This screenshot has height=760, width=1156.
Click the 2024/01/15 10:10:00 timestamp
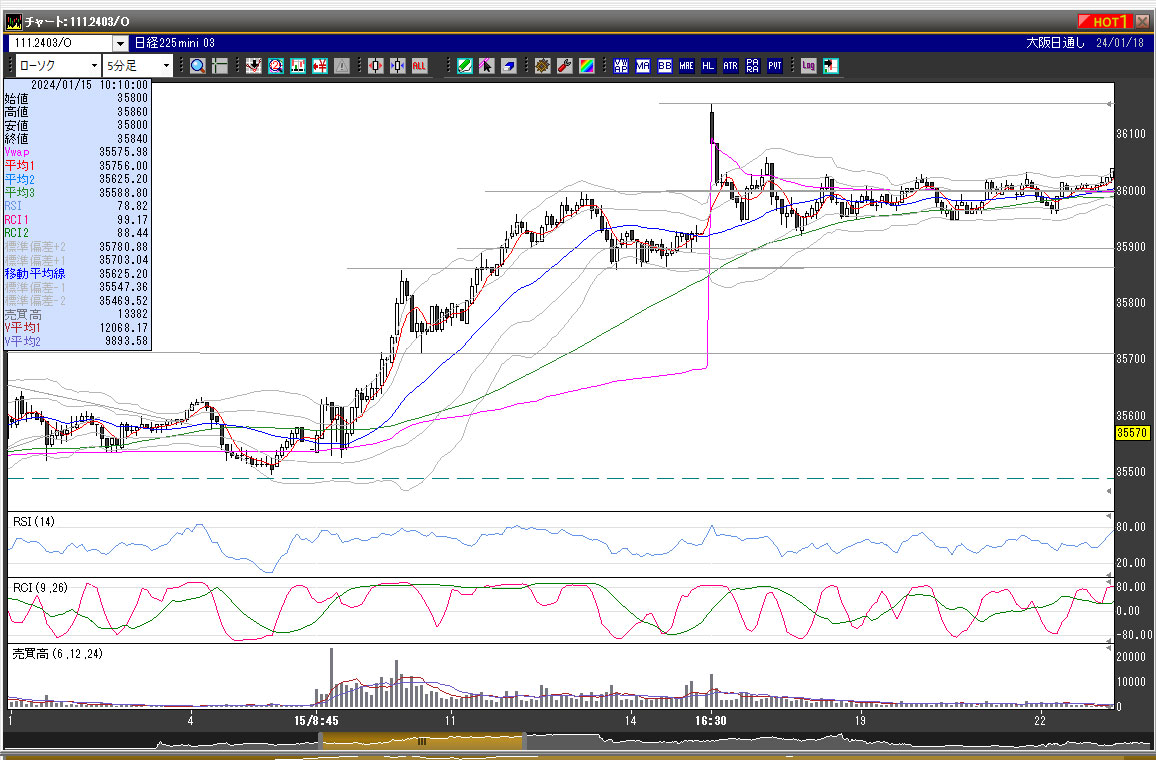click(x=89, y=85)
